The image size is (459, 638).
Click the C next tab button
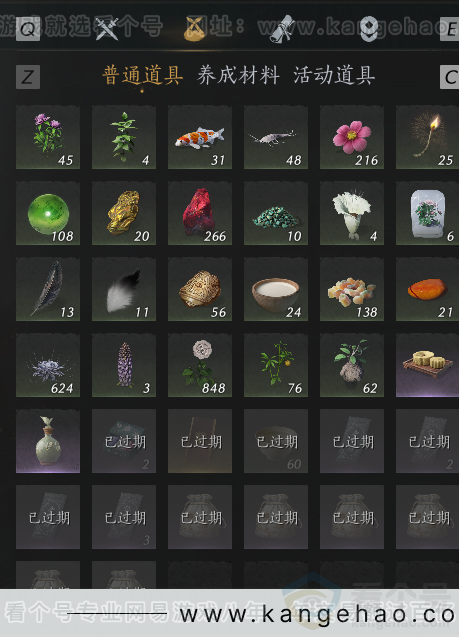click(x=450, y=77)
